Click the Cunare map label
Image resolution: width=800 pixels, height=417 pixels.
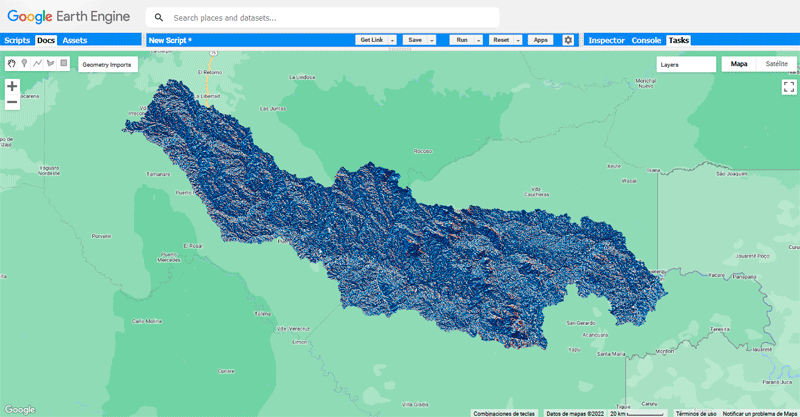point(226,371)
